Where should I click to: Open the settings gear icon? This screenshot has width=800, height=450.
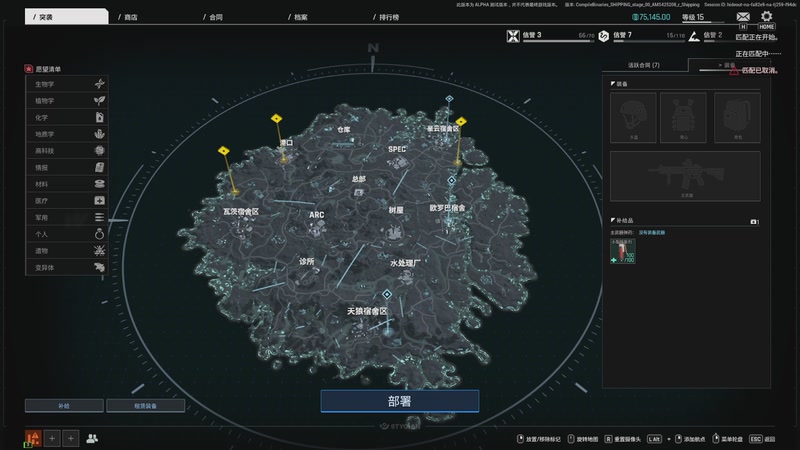(x=766, y=16)
